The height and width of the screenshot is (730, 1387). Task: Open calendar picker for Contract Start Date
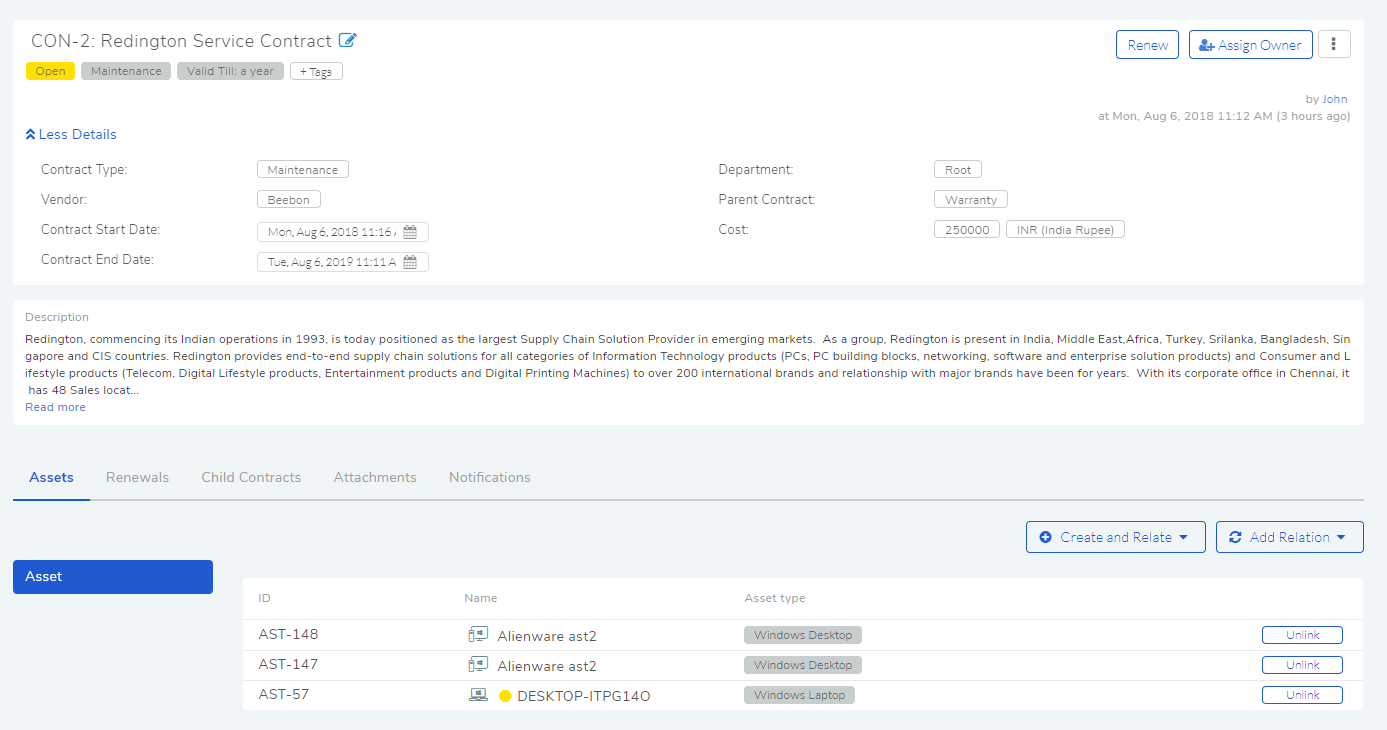(x=410, y=232)
